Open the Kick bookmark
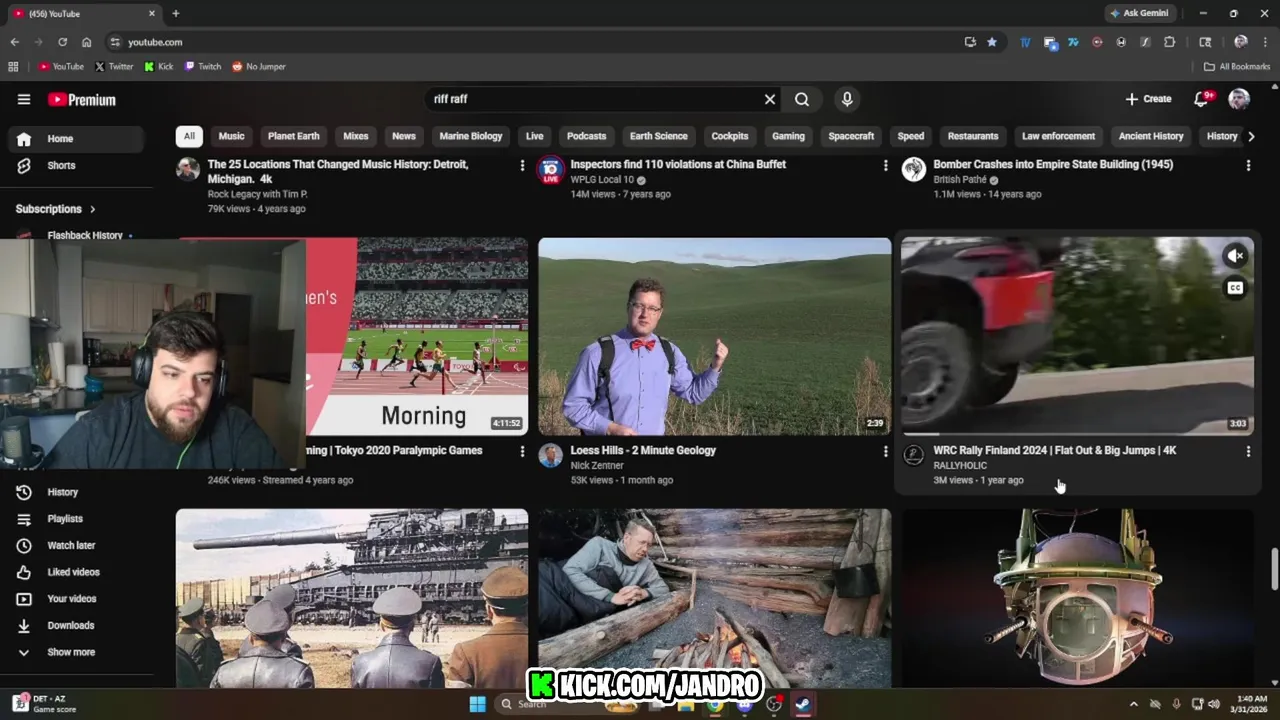 click(x=159, y=67)
